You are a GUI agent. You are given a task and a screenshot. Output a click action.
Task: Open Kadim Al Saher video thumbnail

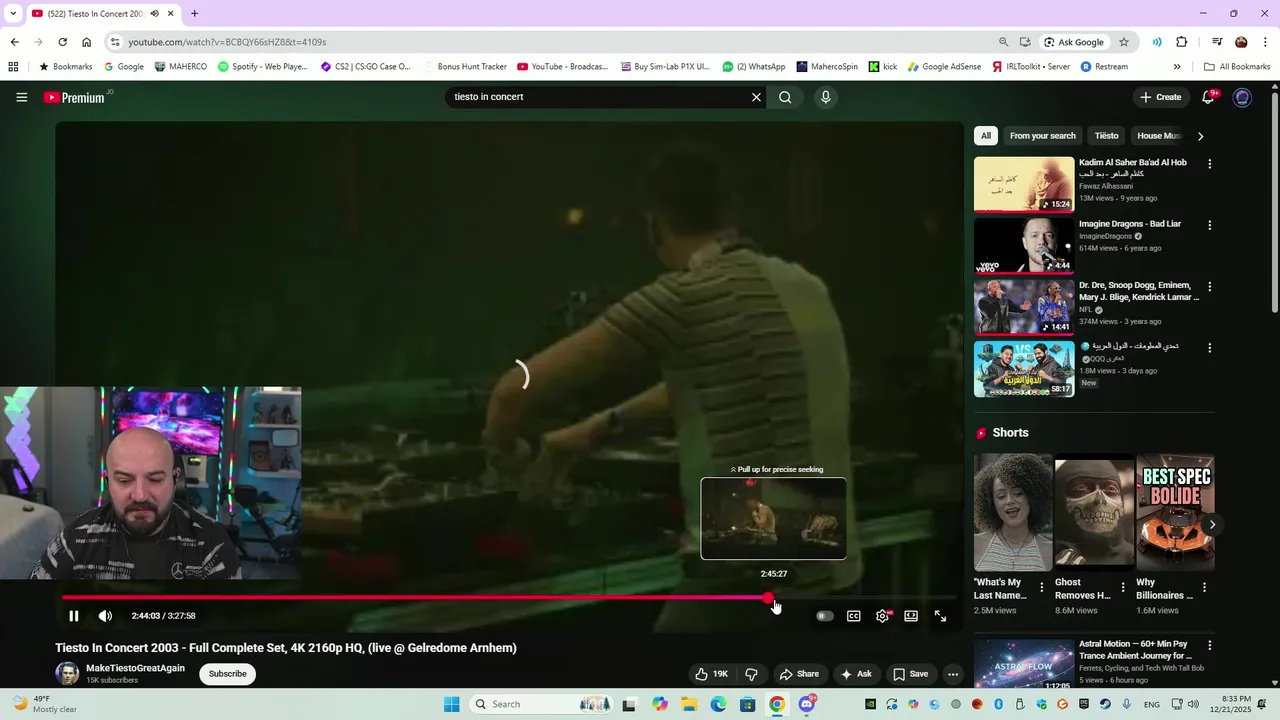coord(1024,184)
